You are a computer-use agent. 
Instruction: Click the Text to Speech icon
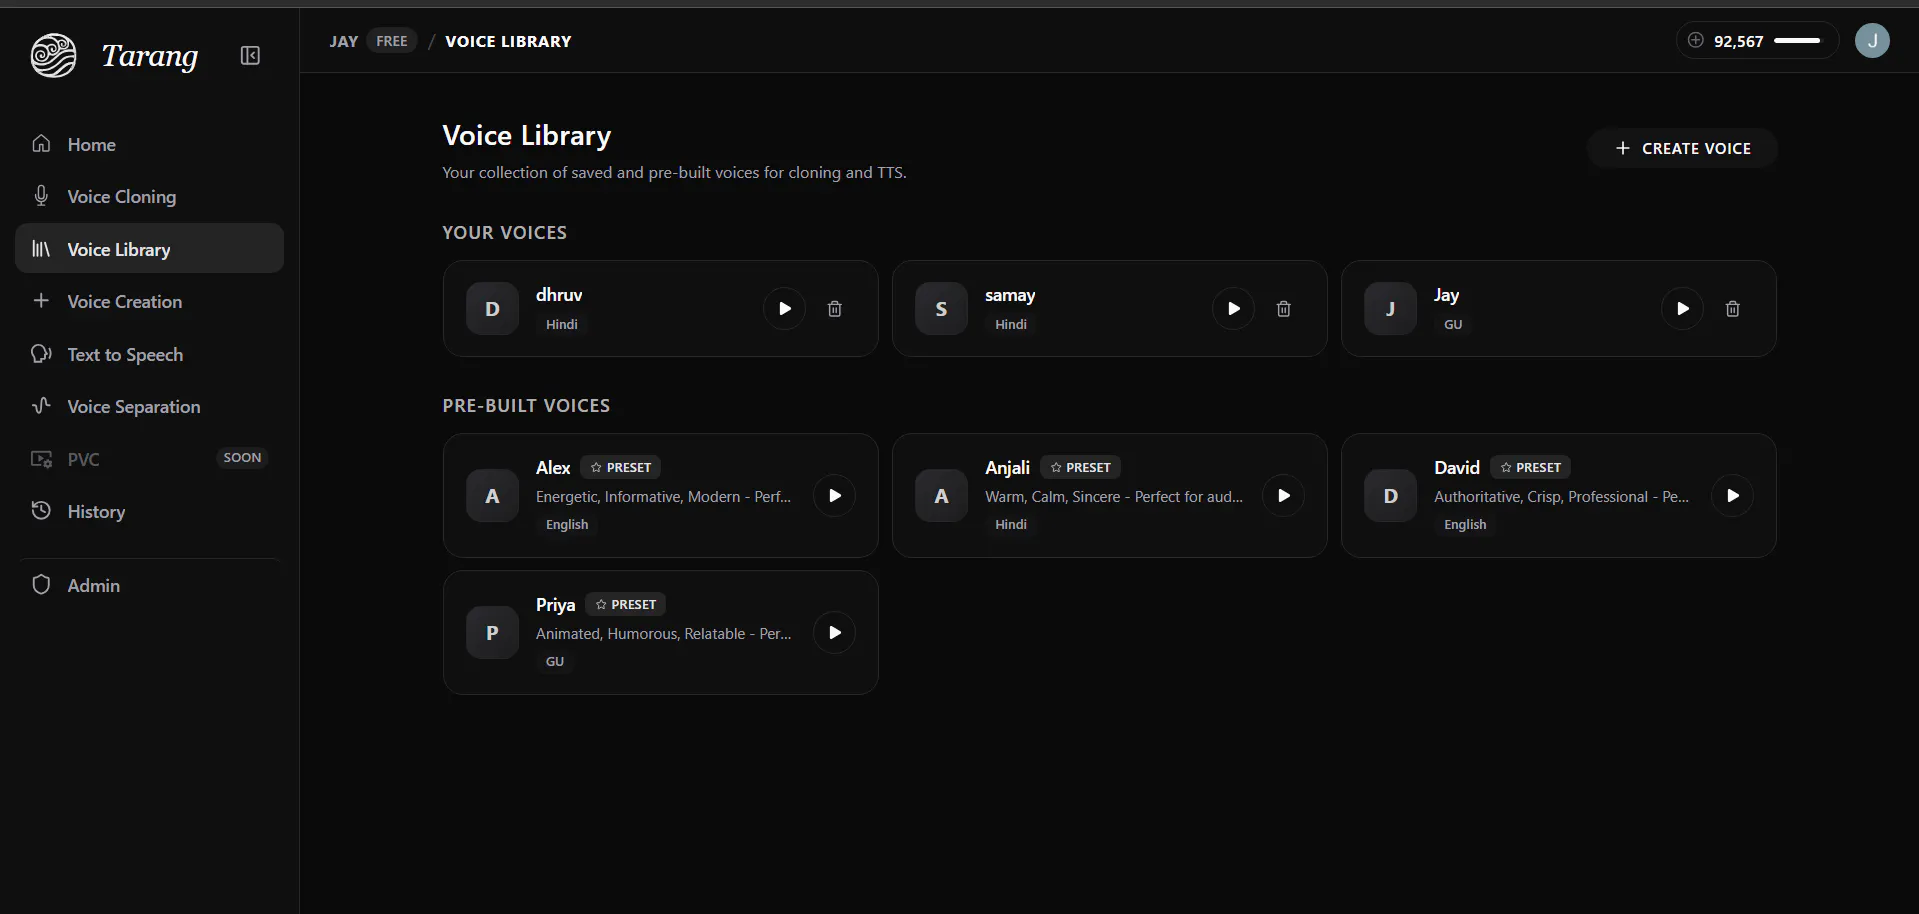point(41,353)
